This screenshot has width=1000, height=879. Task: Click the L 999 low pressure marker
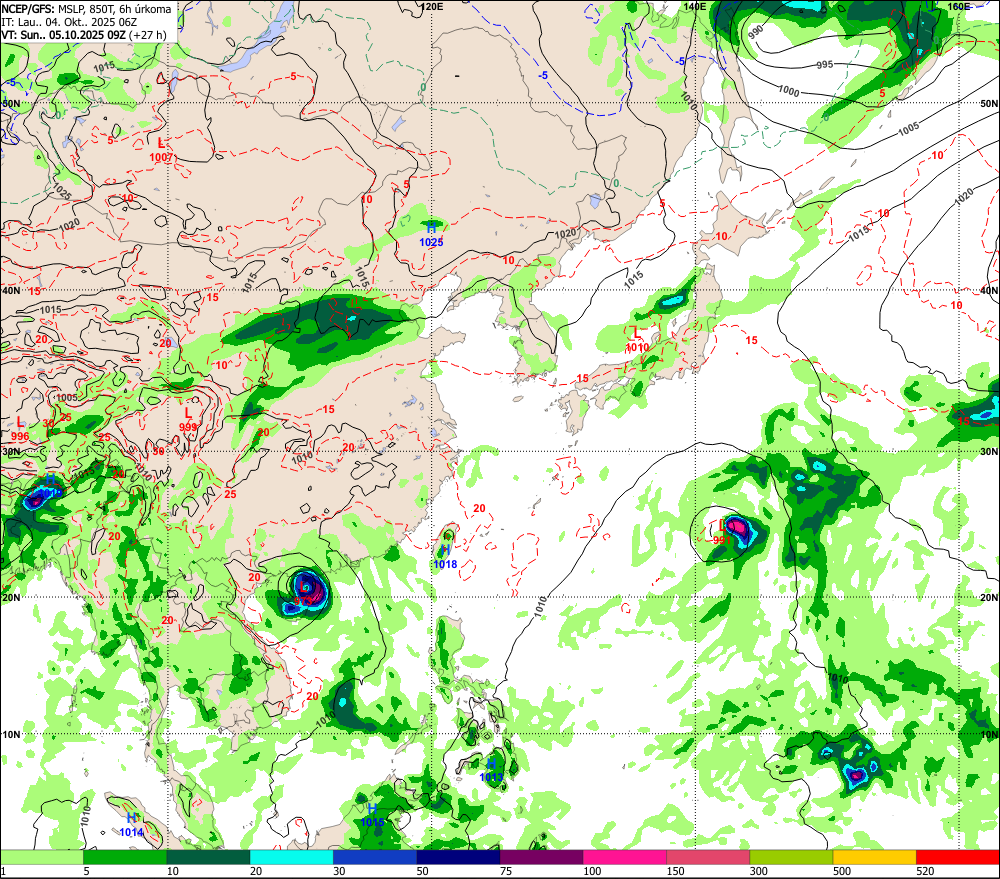tap(188, 420)
